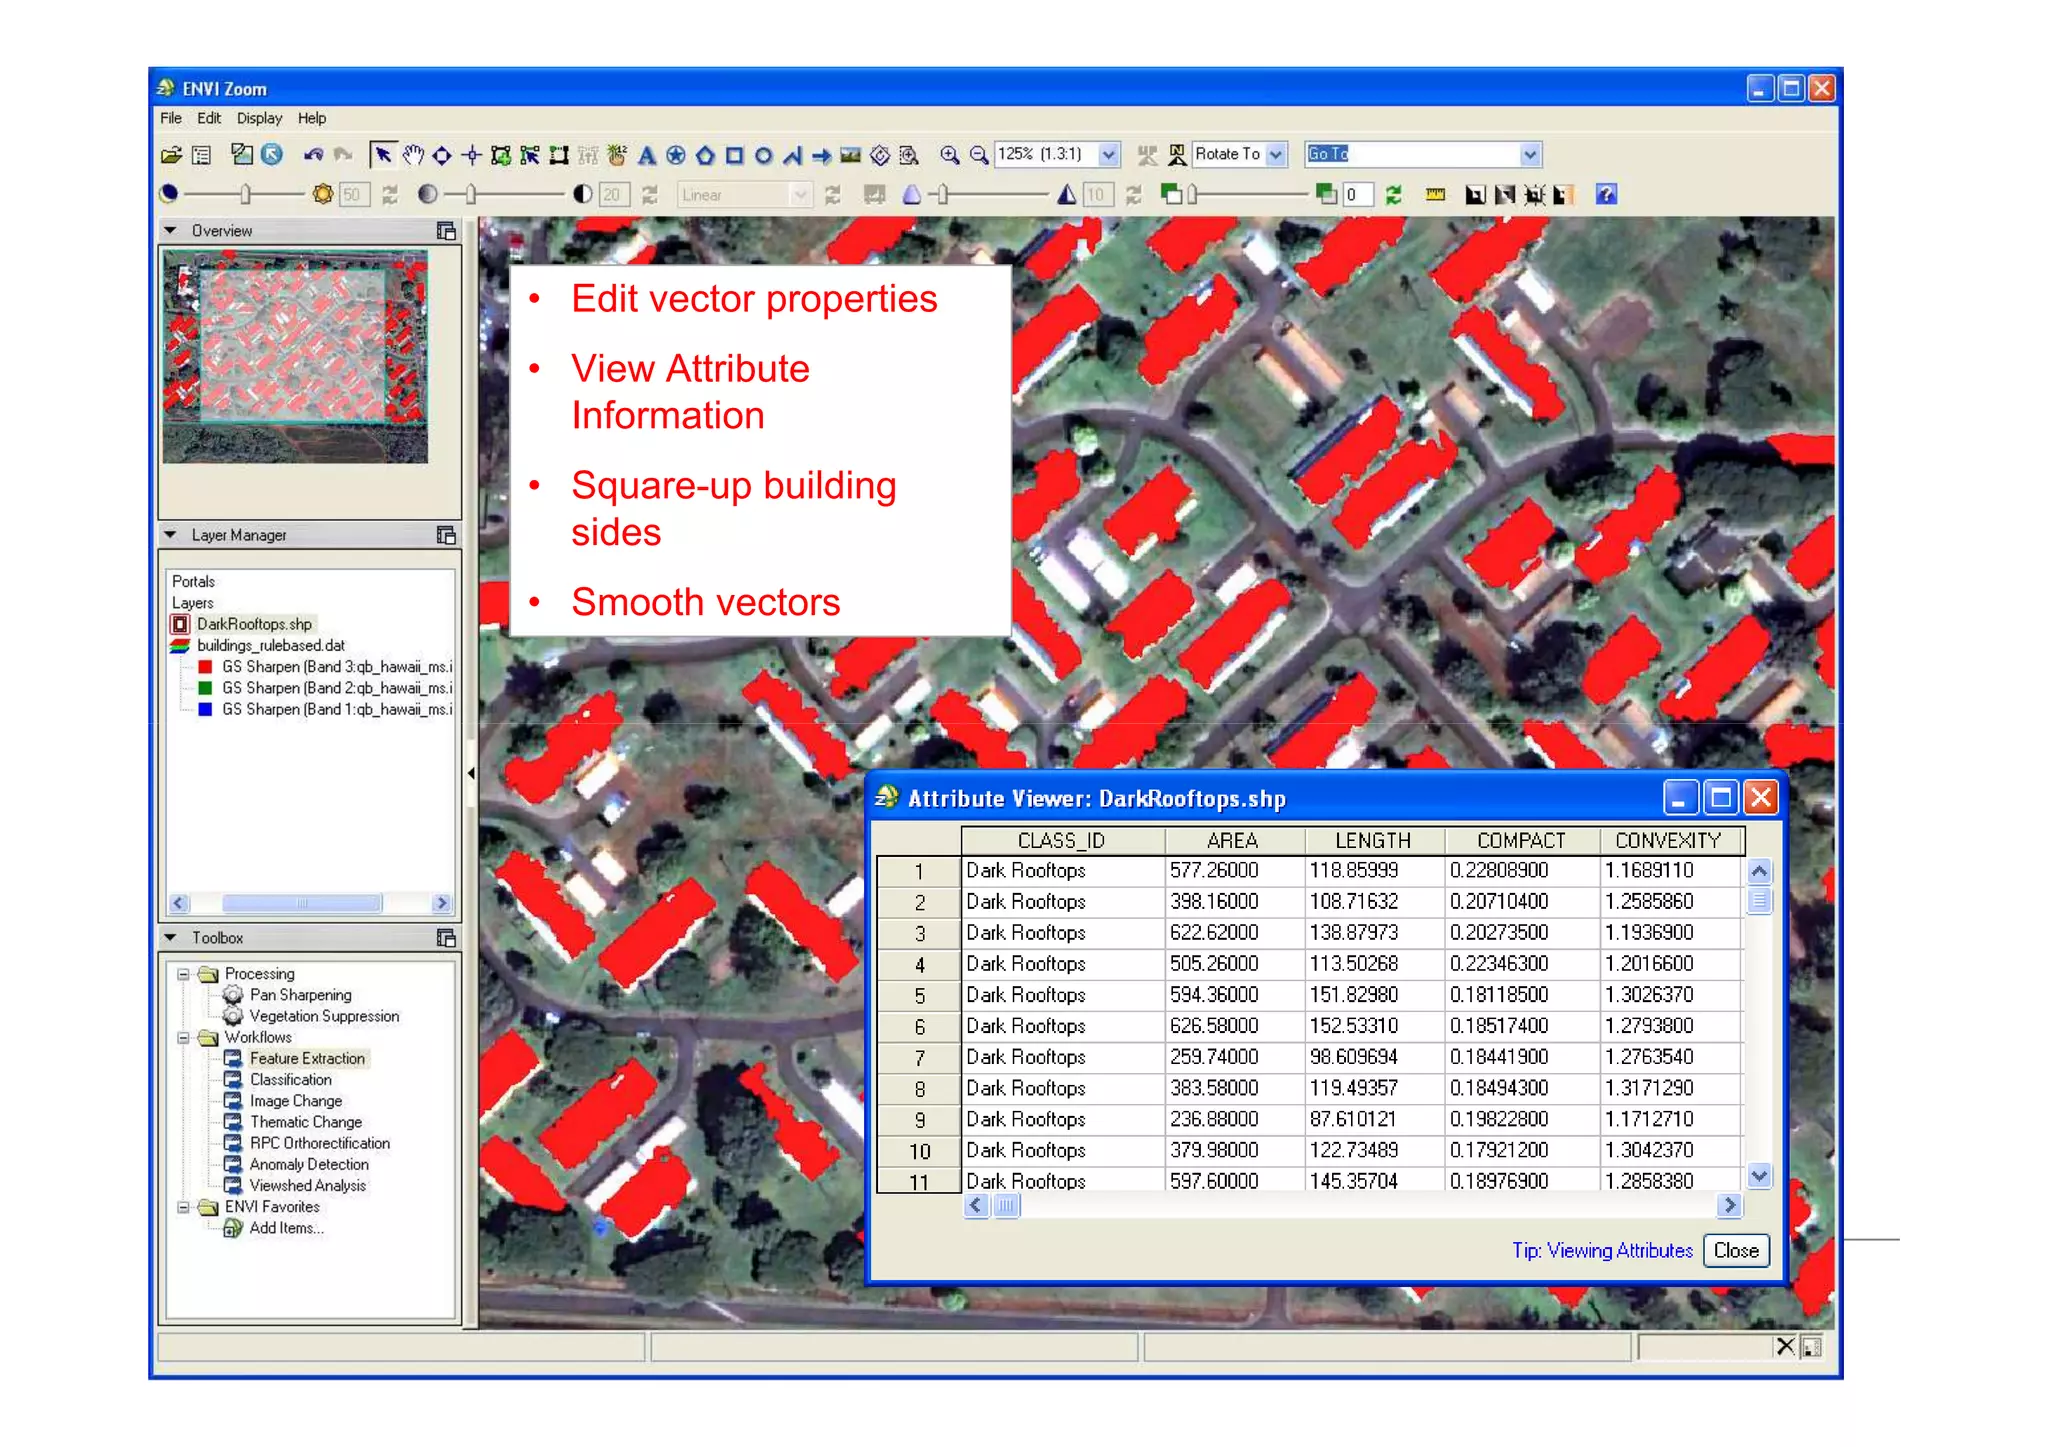Open the File menu
Image resolution: width=2048 pixels, height=1447 pixels.
pyautogui.click(x=171, y=118)
